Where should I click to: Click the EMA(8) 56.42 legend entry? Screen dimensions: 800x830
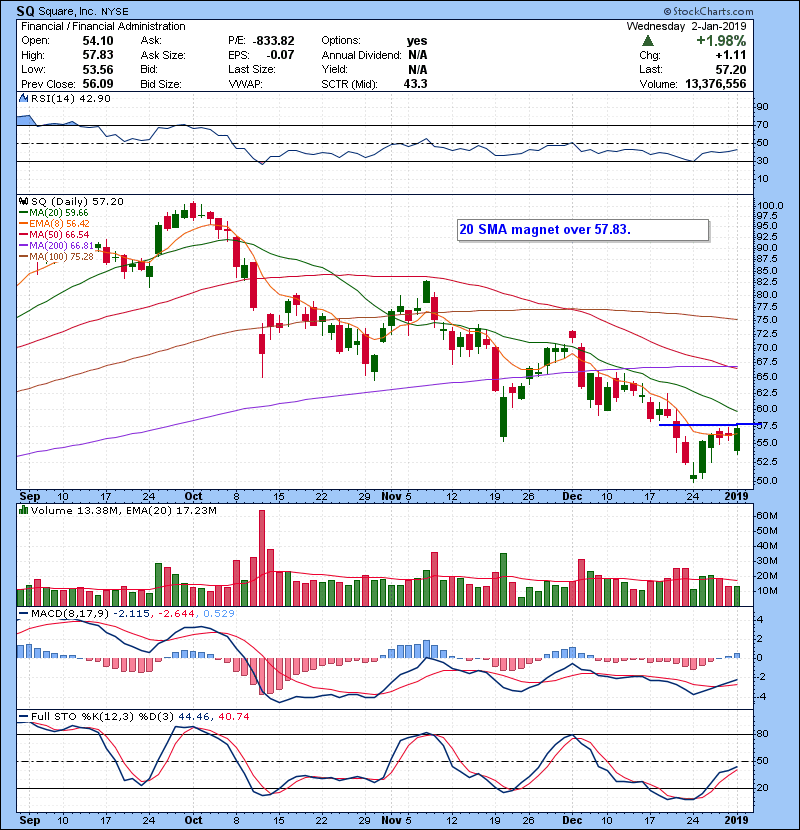point(54,224)
